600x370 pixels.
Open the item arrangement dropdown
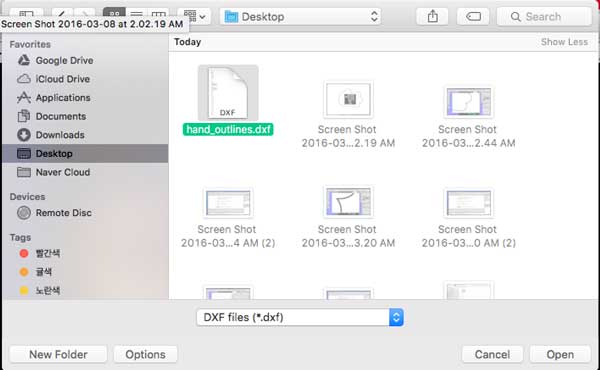pos(194,16)
